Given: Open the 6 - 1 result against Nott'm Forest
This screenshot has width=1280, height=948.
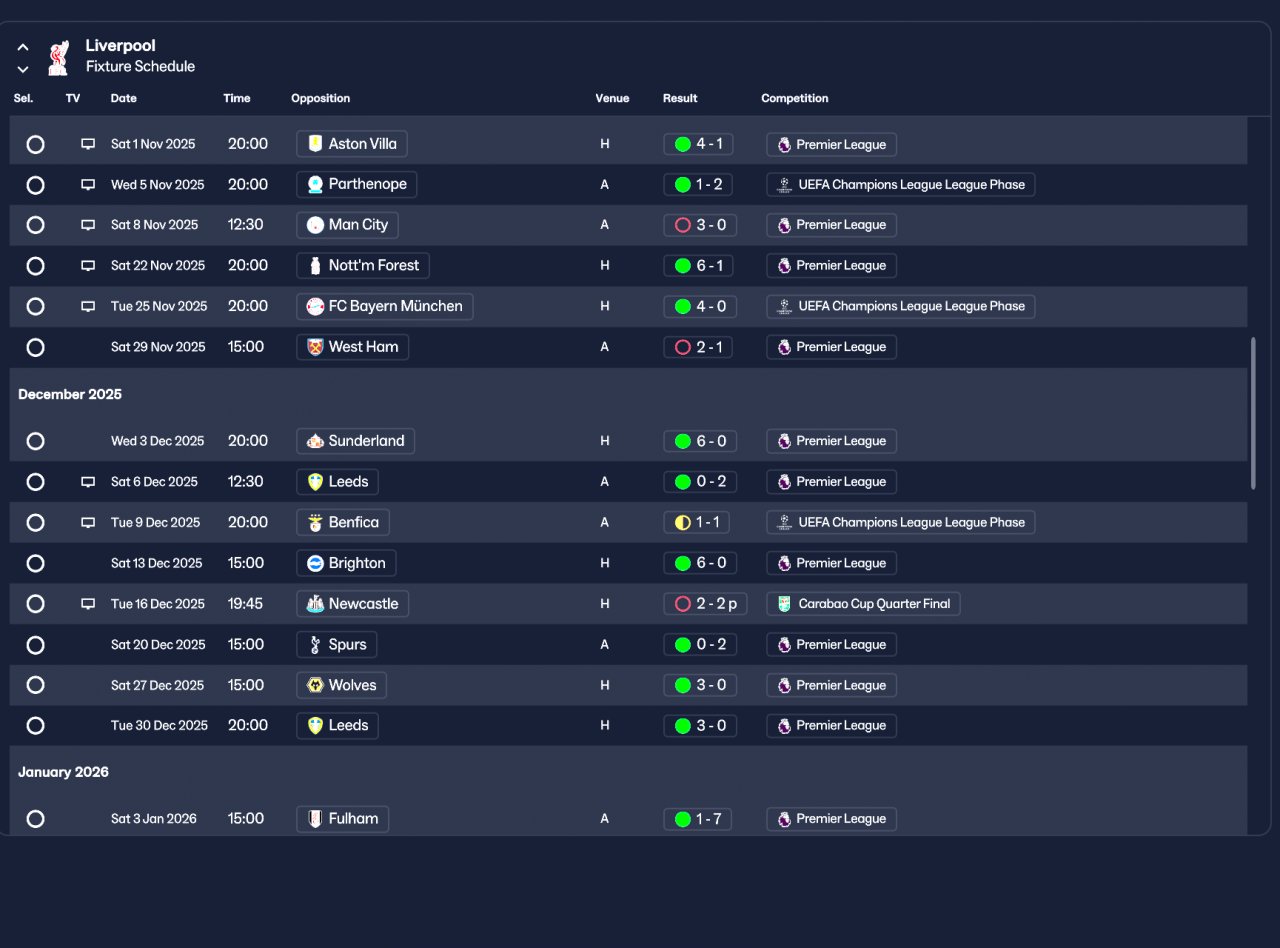Looking at the screenshot, I should pos(698,266).
